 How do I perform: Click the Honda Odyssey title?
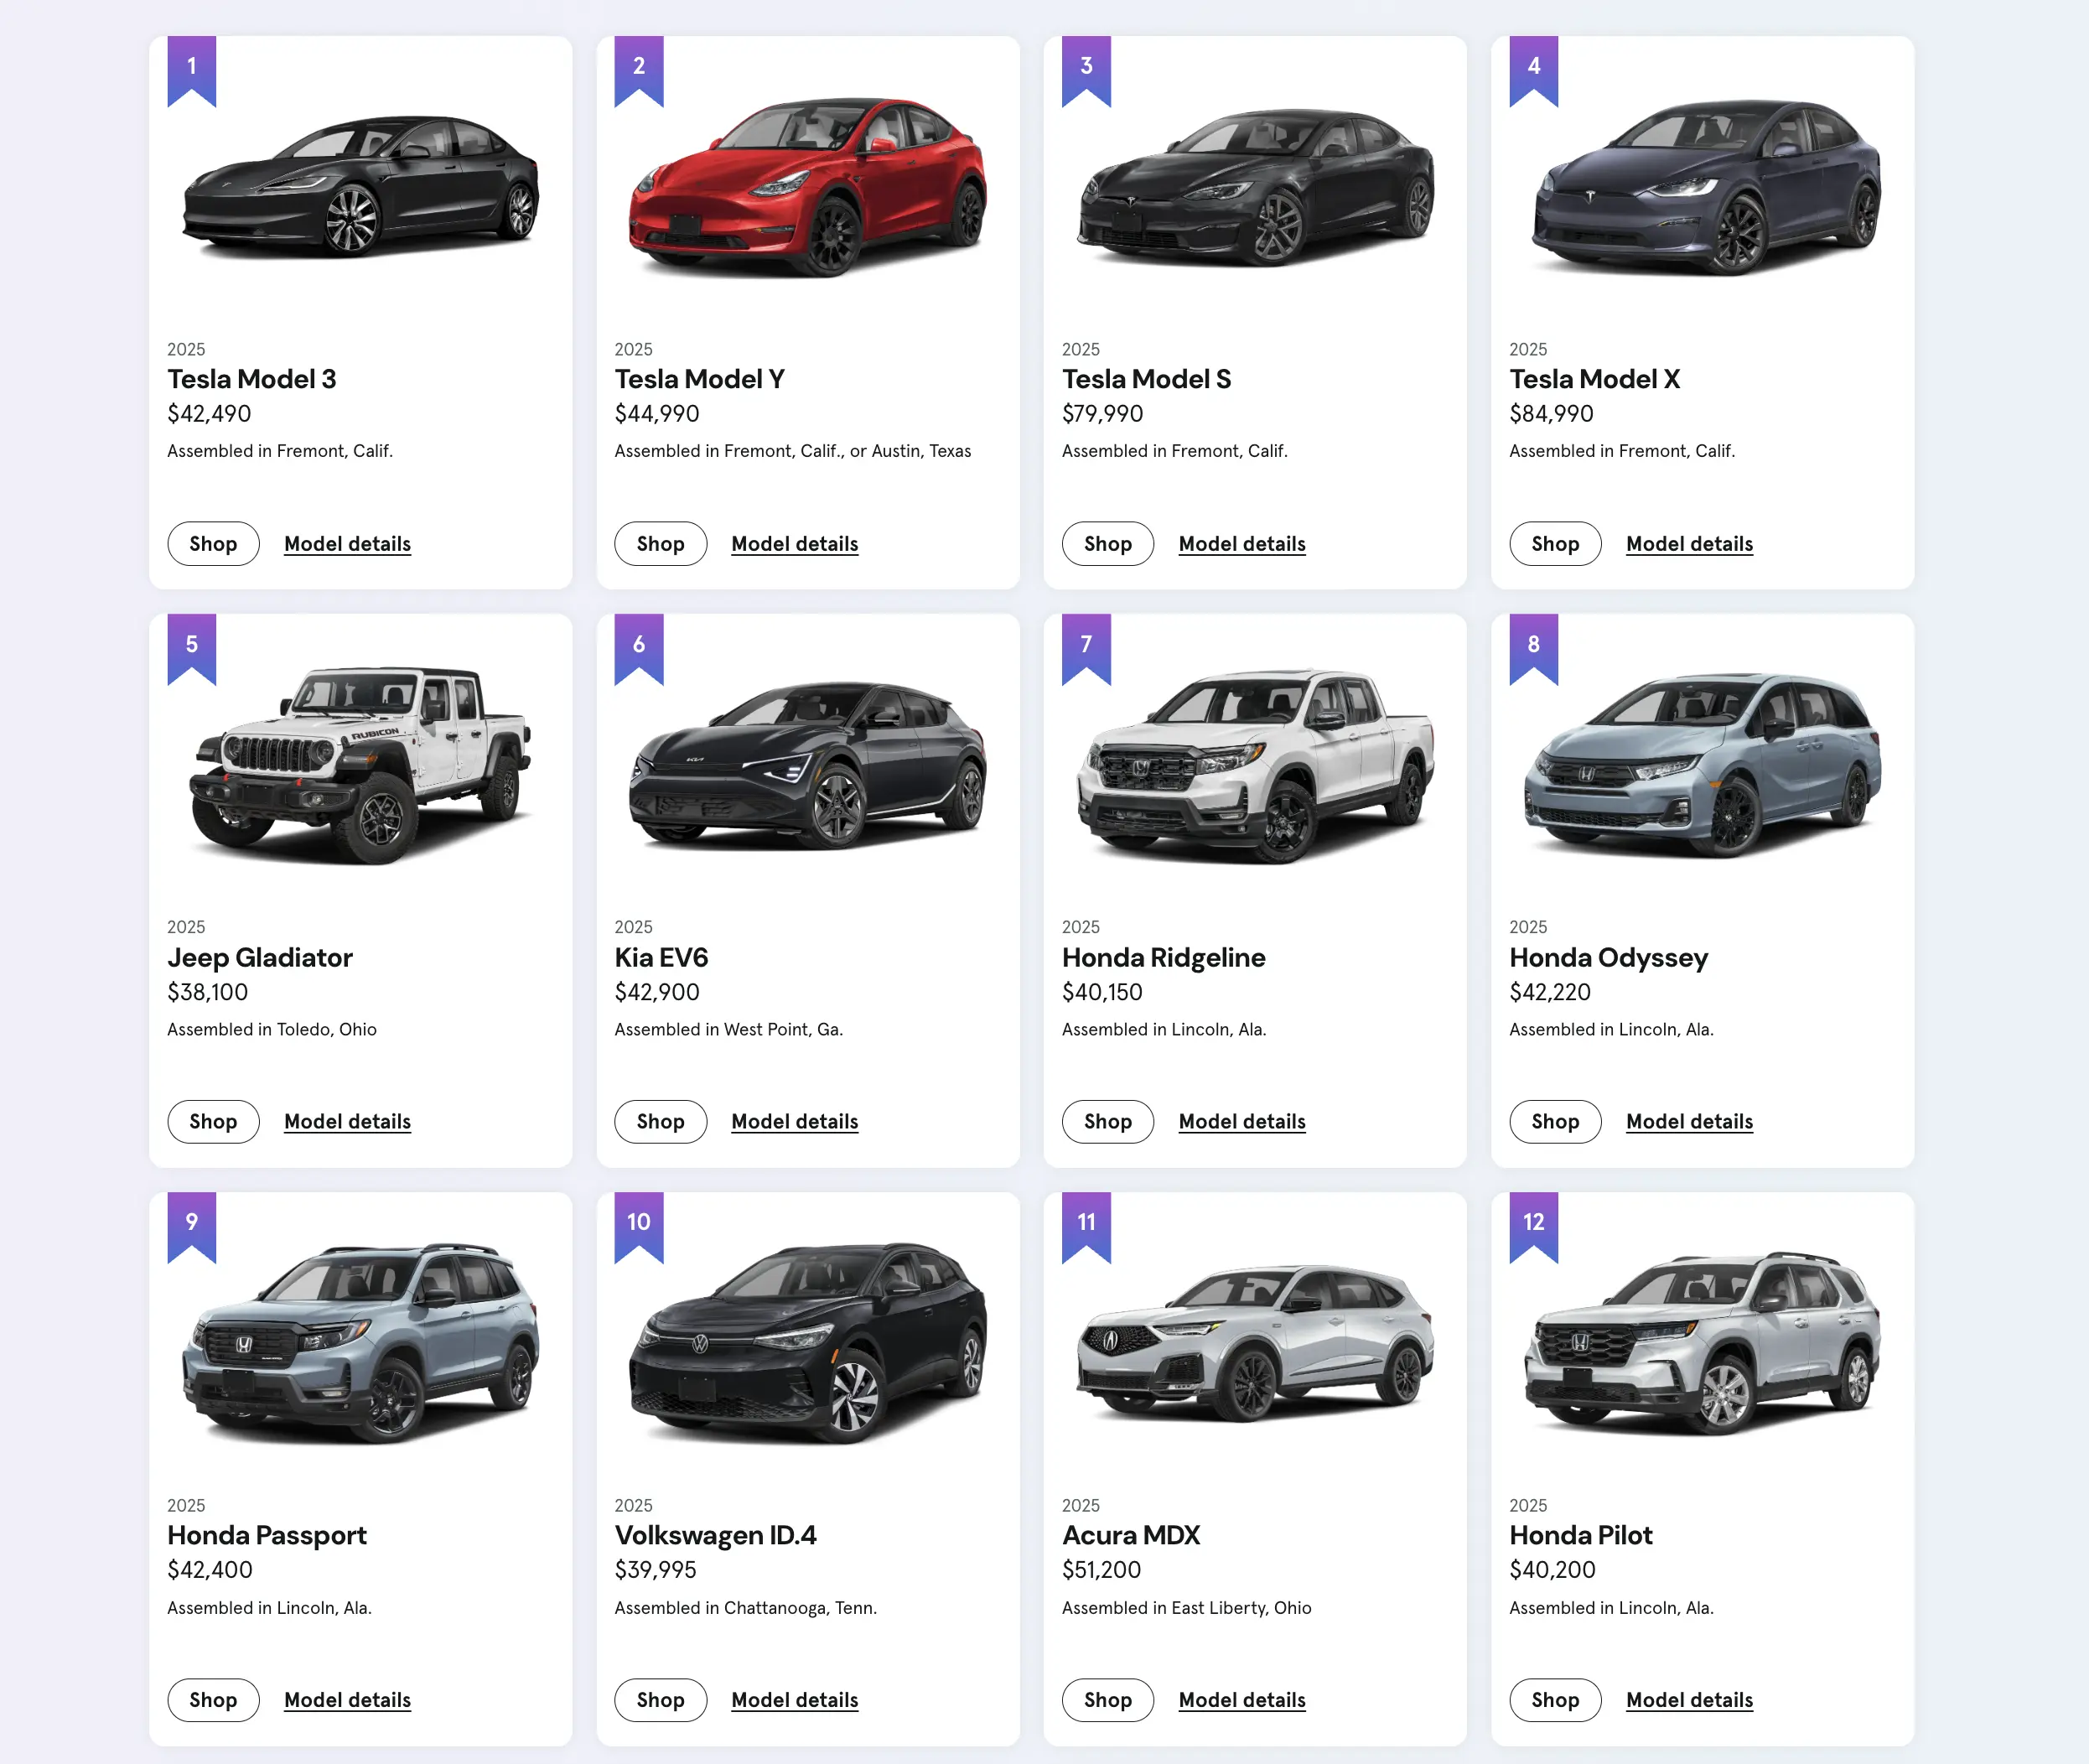1608,958
